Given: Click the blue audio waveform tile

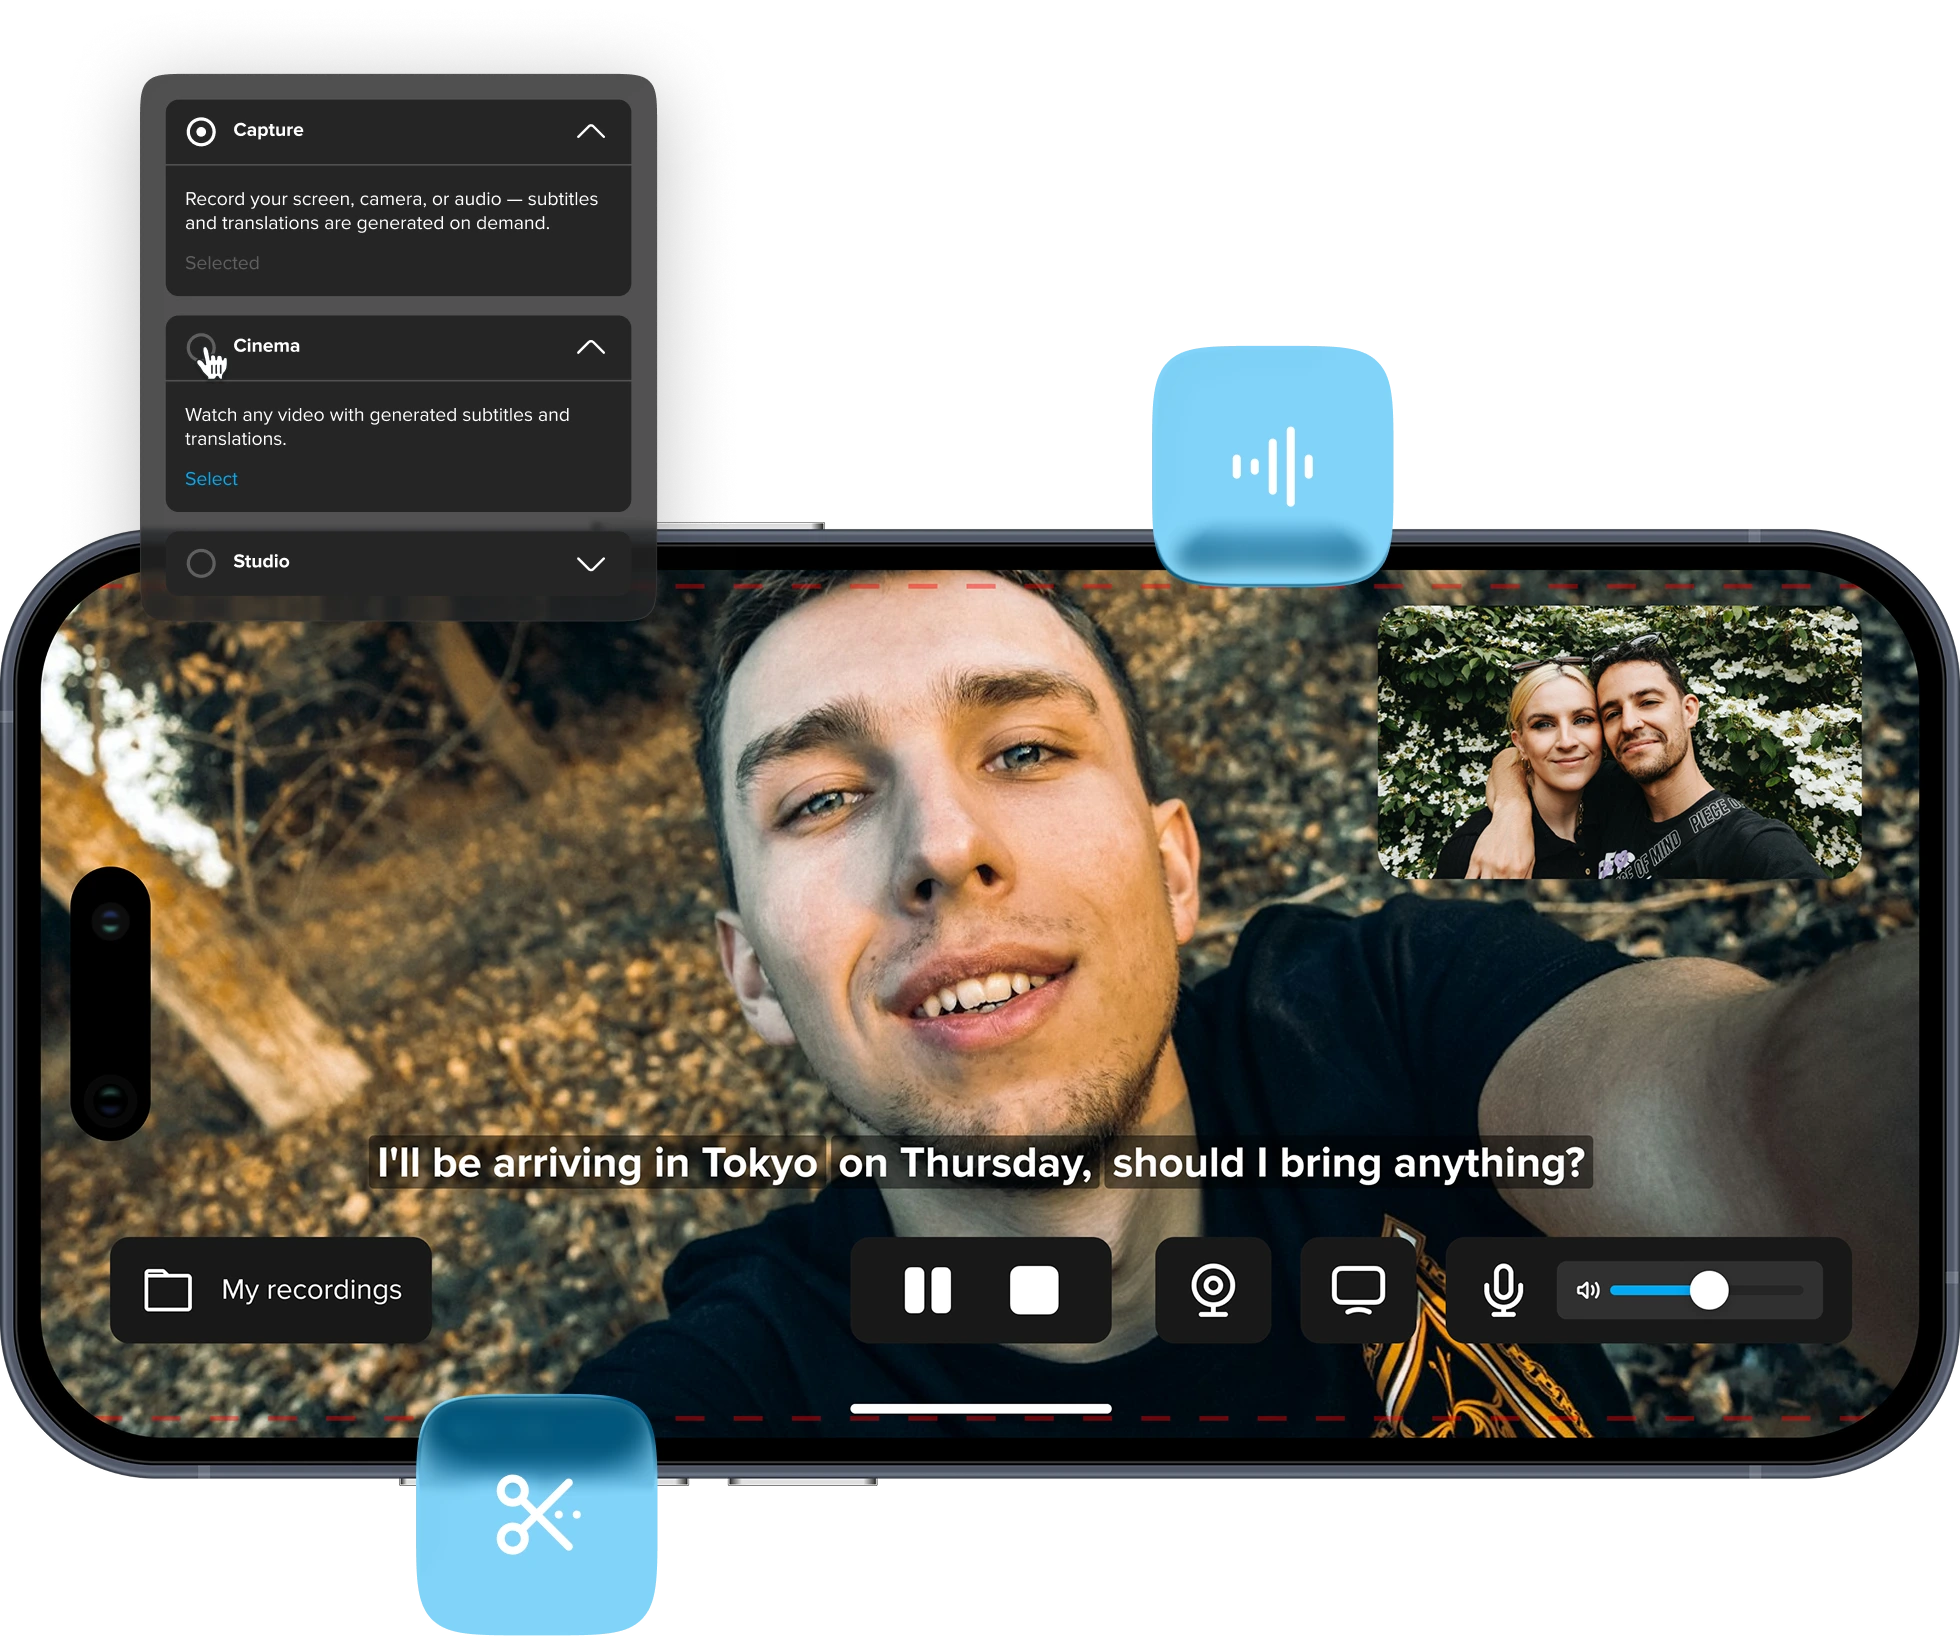Looking at the screenshot, I should click(x=1272, y=466).
